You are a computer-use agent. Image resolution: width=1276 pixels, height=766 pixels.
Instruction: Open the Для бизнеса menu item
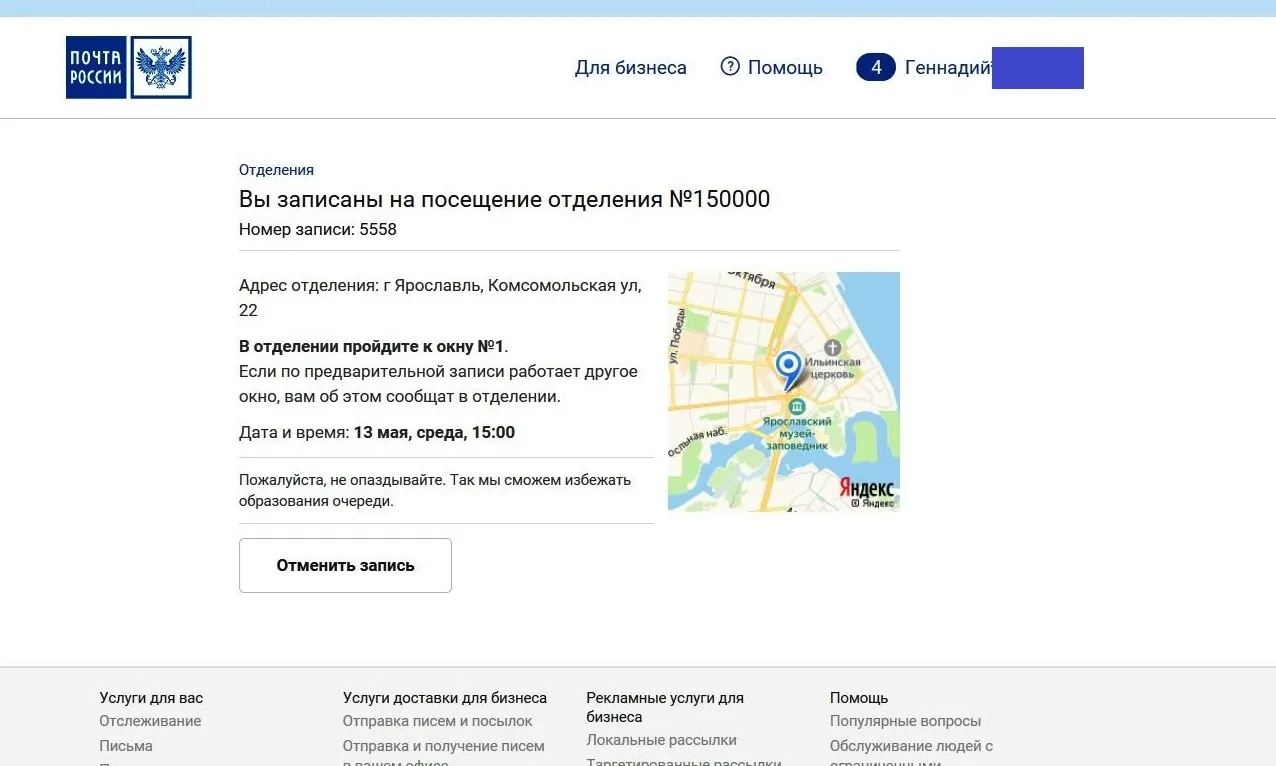[x=630, y=68]
